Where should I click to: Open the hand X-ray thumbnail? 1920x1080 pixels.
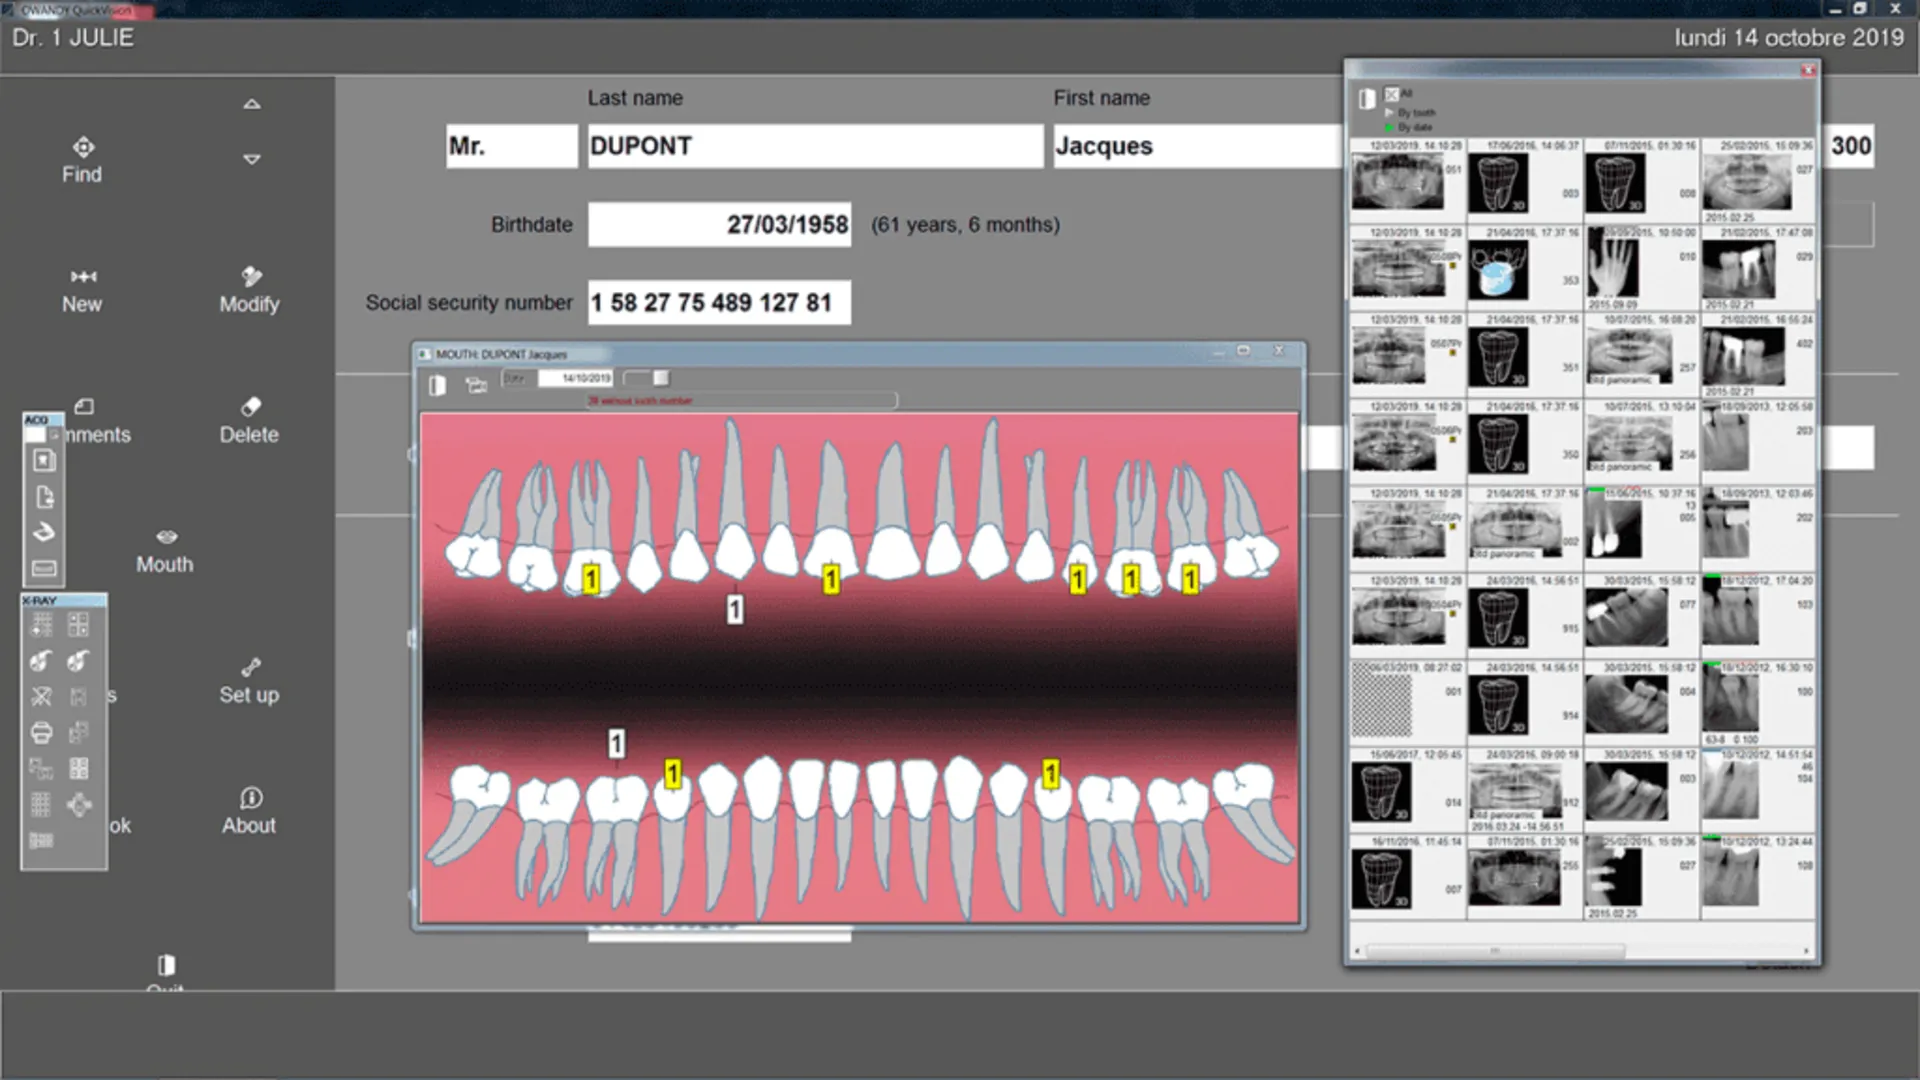[x=1614, y=267]
